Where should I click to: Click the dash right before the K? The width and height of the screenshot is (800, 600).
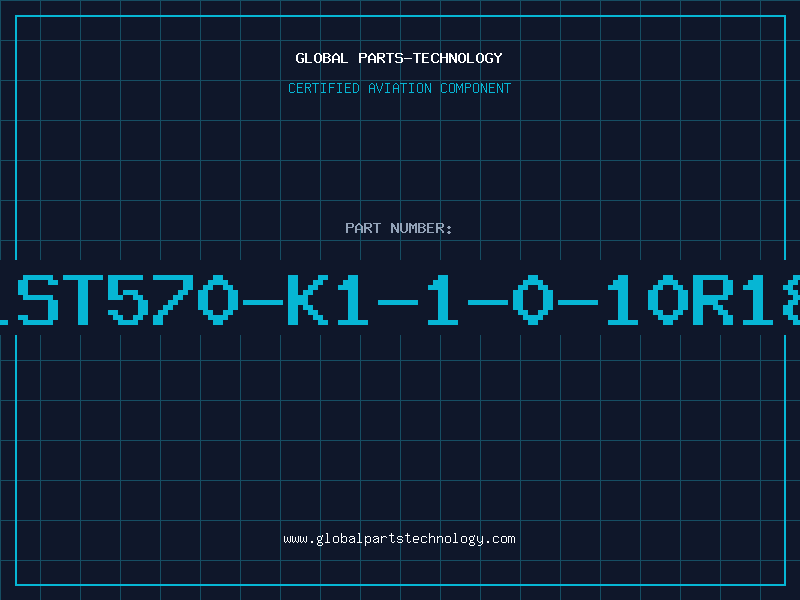(262, 302)
